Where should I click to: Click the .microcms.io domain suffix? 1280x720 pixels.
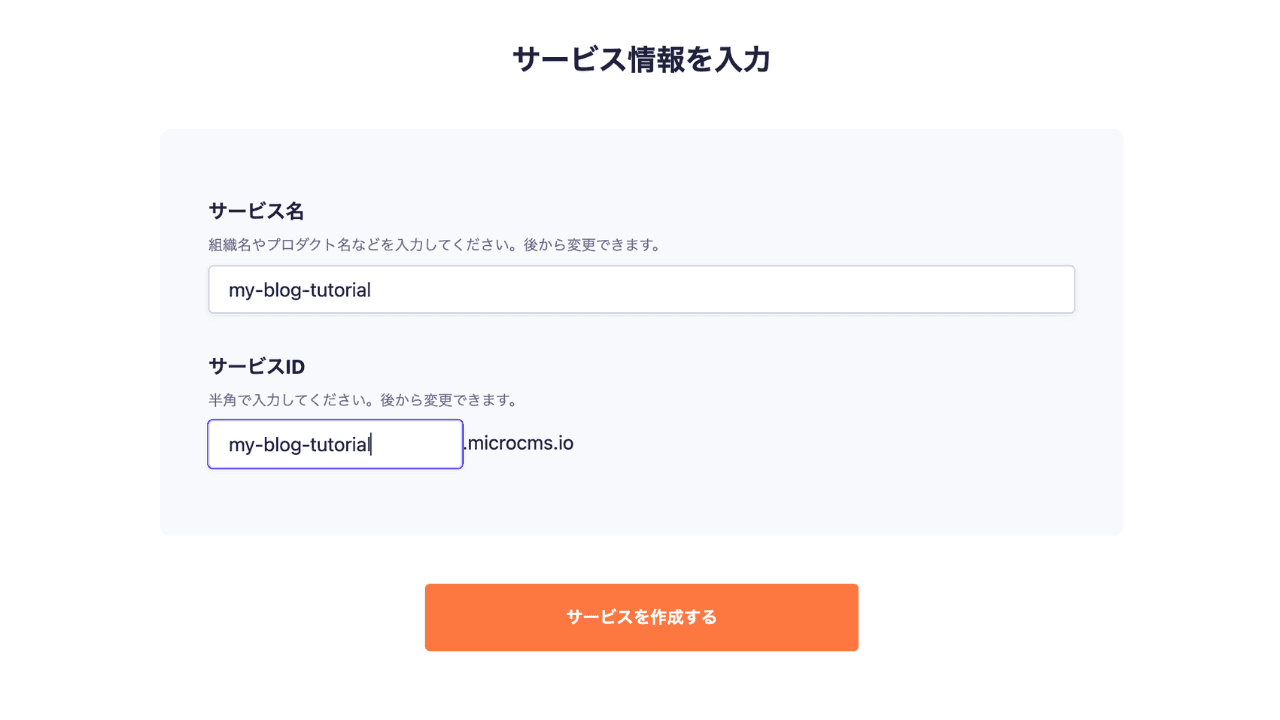click(x=519, y=442)
